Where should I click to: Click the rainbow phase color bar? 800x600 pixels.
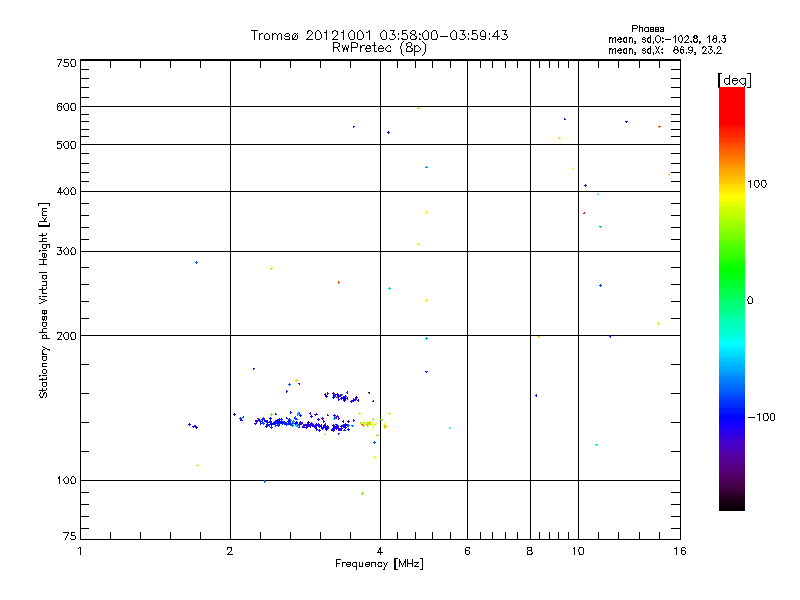point(732,298)
